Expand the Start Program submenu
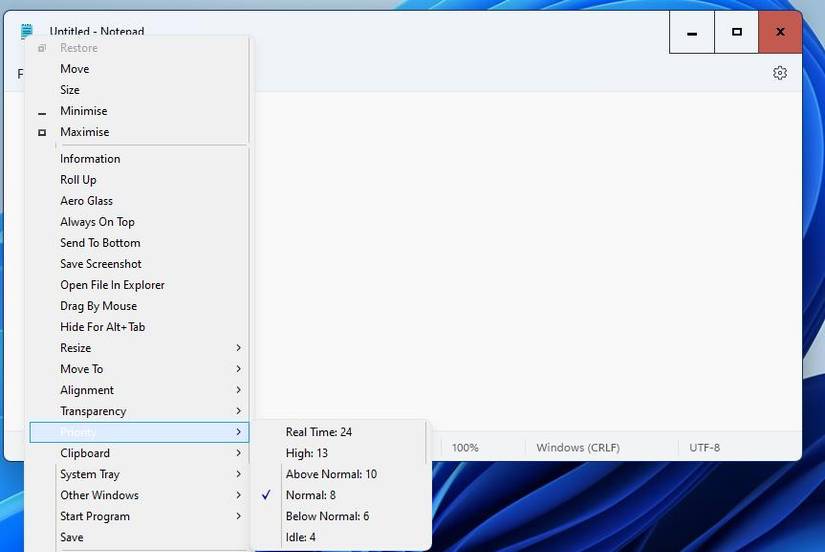Image resolution: width=825 pixels, height=552 pixels. coord(139,517)
